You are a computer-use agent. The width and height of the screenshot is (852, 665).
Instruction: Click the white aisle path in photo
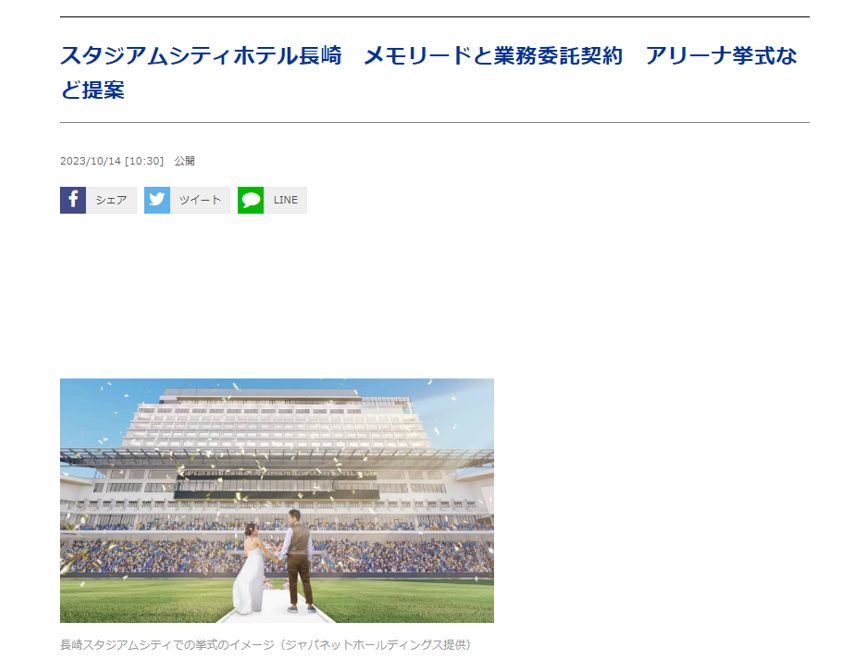click(x=276, y=608)
